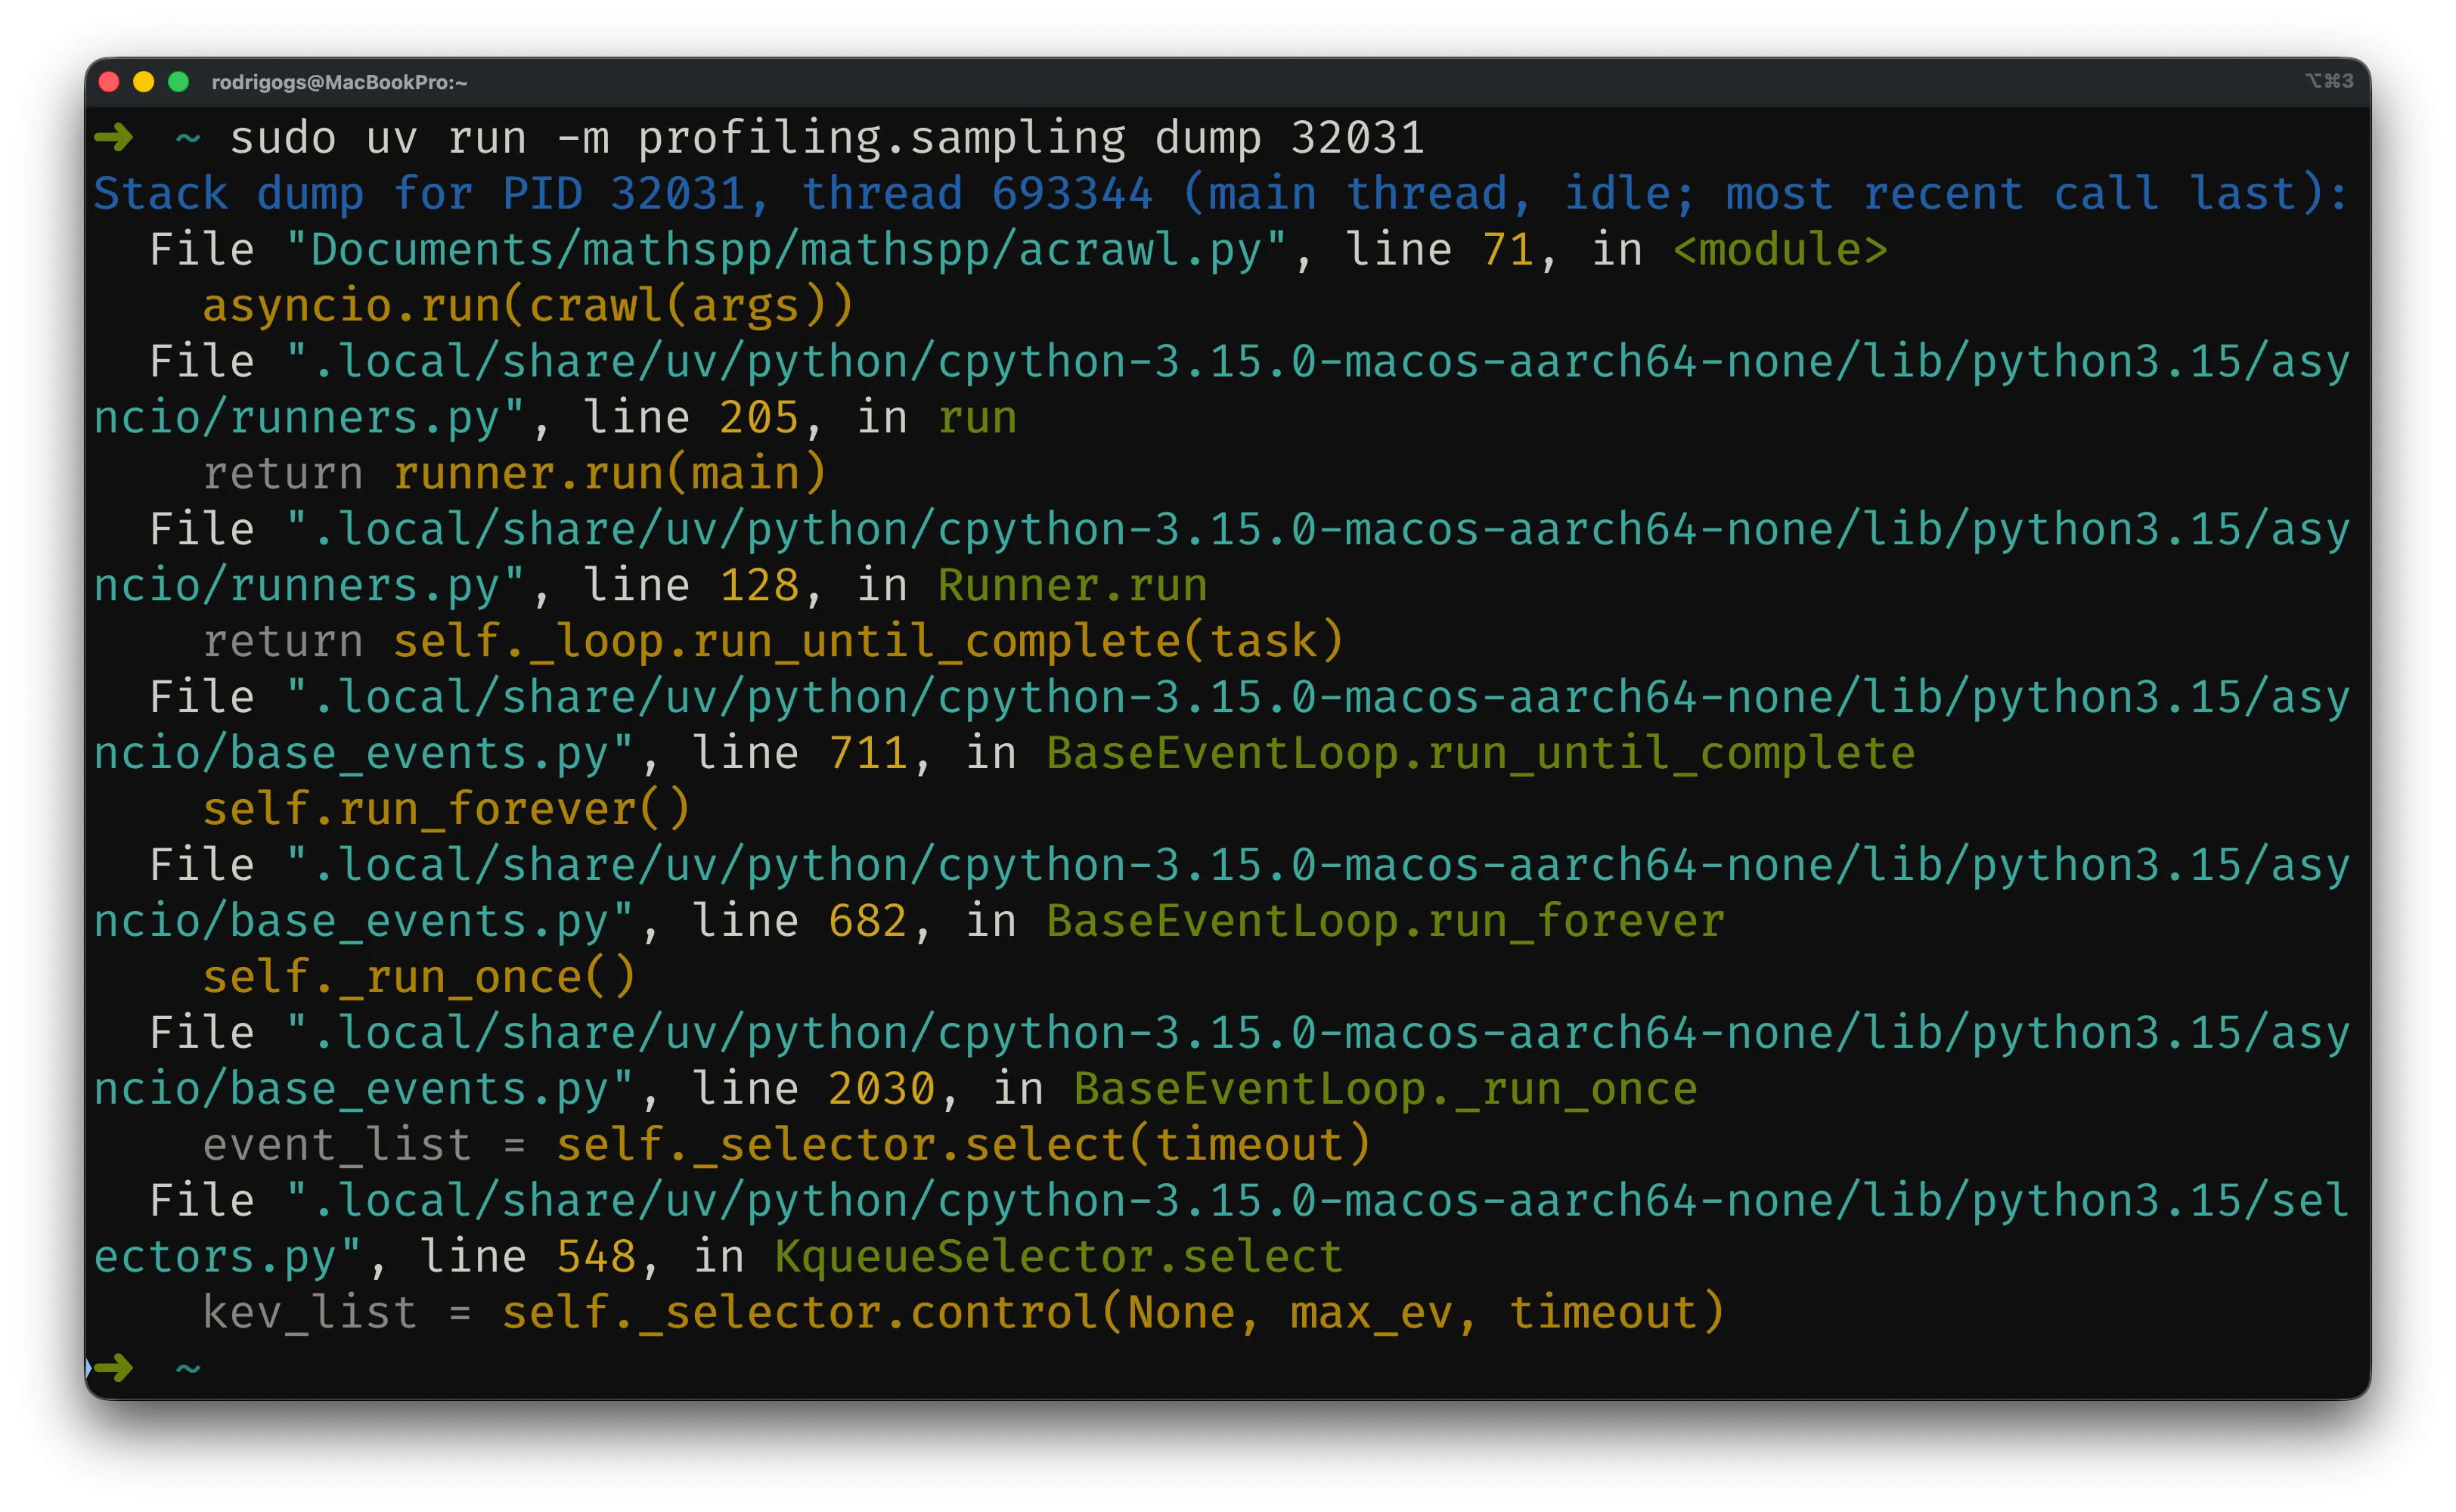
Task: Click the 'kev_list =' variable assignment text
Action: pos(337,1314)
